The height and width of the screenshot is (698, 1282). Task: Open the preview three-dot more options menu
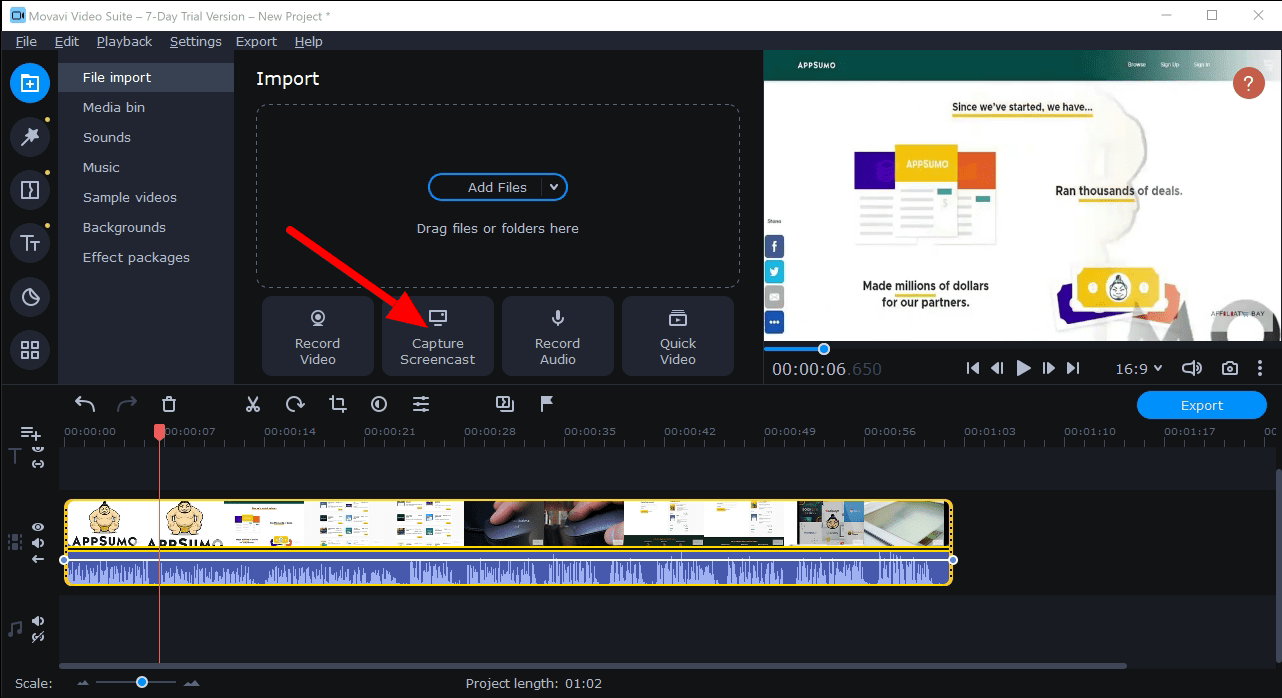tap(1260, 368)
